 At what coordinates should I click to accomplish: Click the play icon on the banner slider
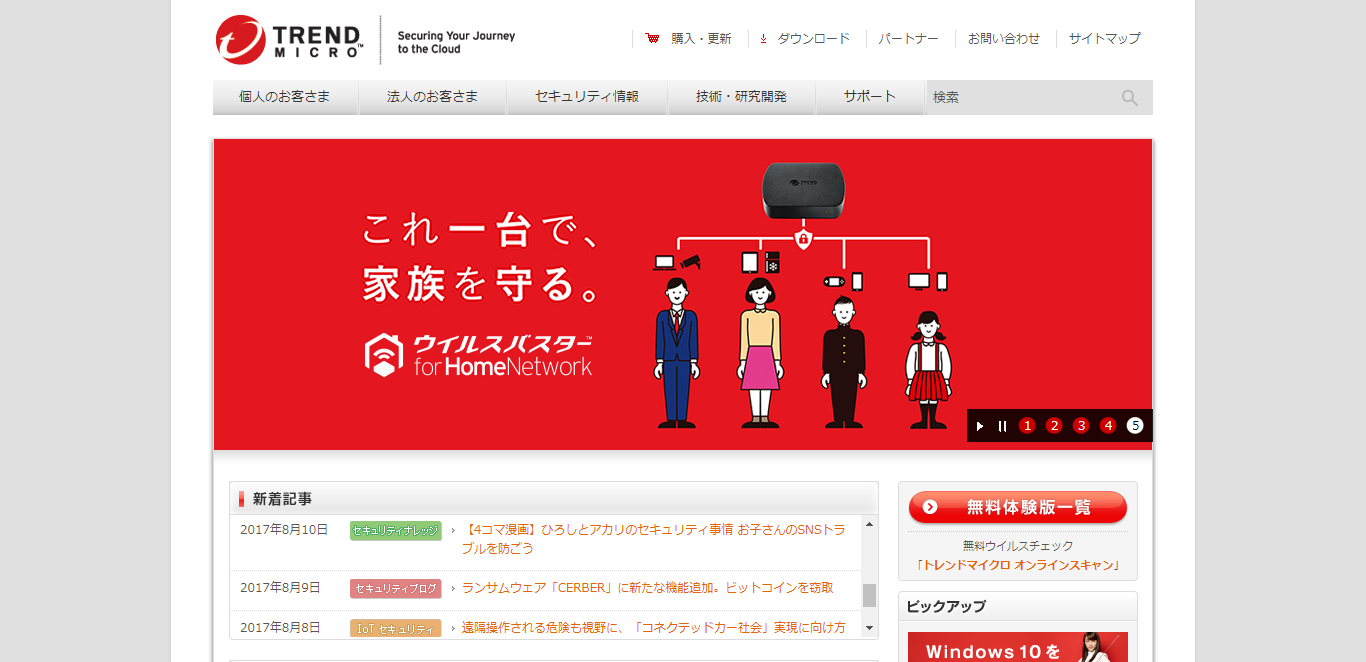point(980,426)
